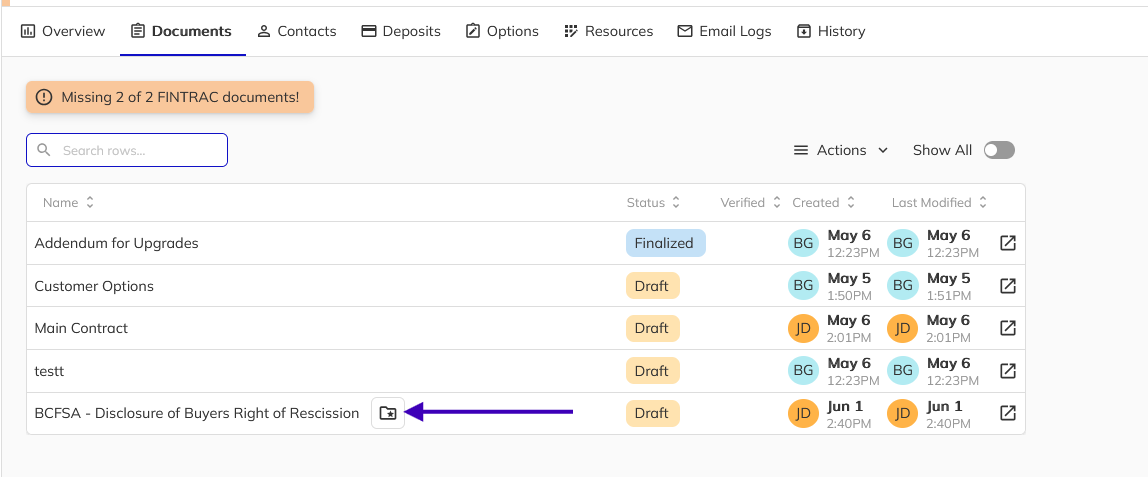Click BG last modified avatar in Addendum row

(903, 244)
